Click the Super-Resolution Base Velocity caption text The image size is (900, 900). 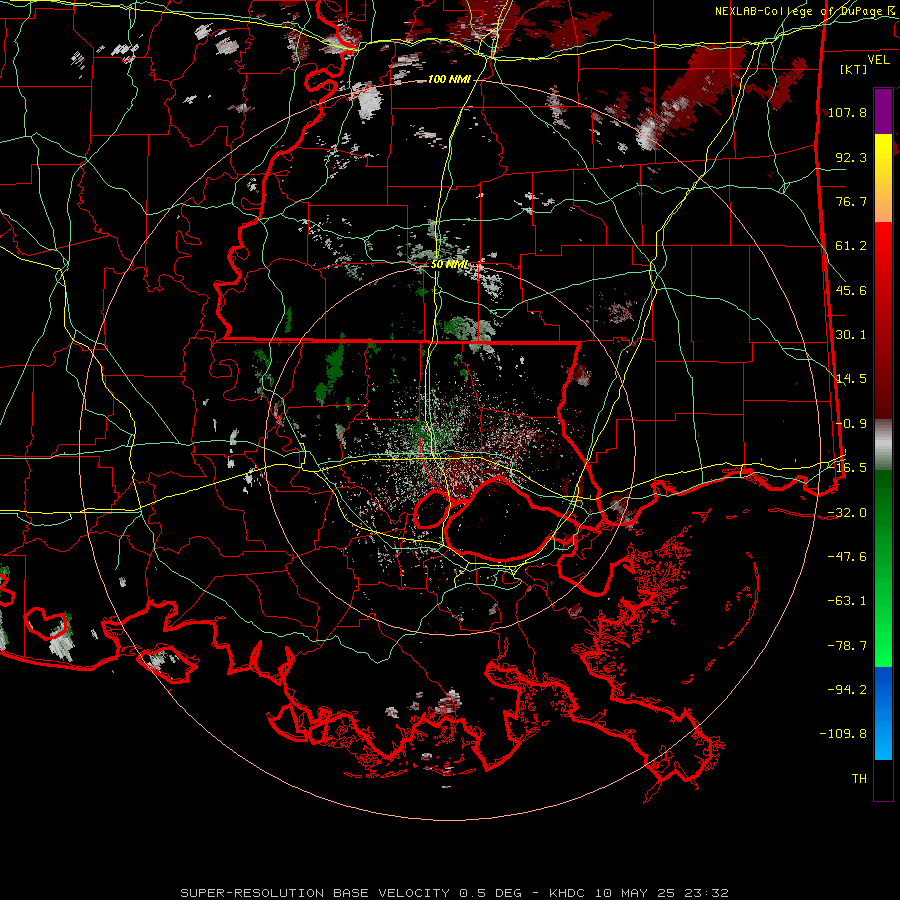click(454, 893)
